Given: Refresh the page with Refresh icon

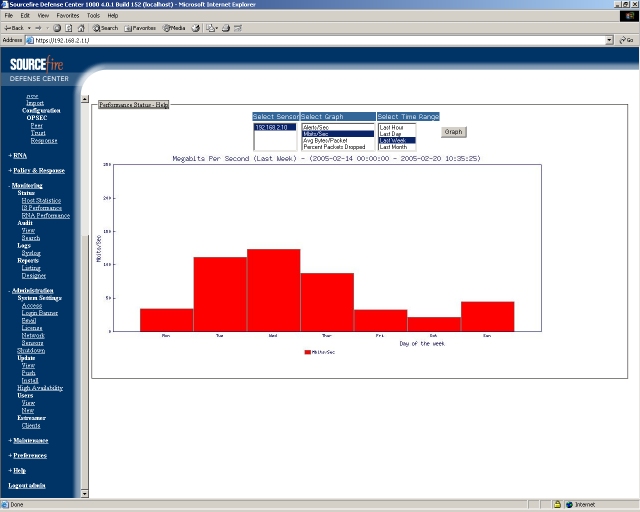Looking at the screenshot, I should 69,28.
